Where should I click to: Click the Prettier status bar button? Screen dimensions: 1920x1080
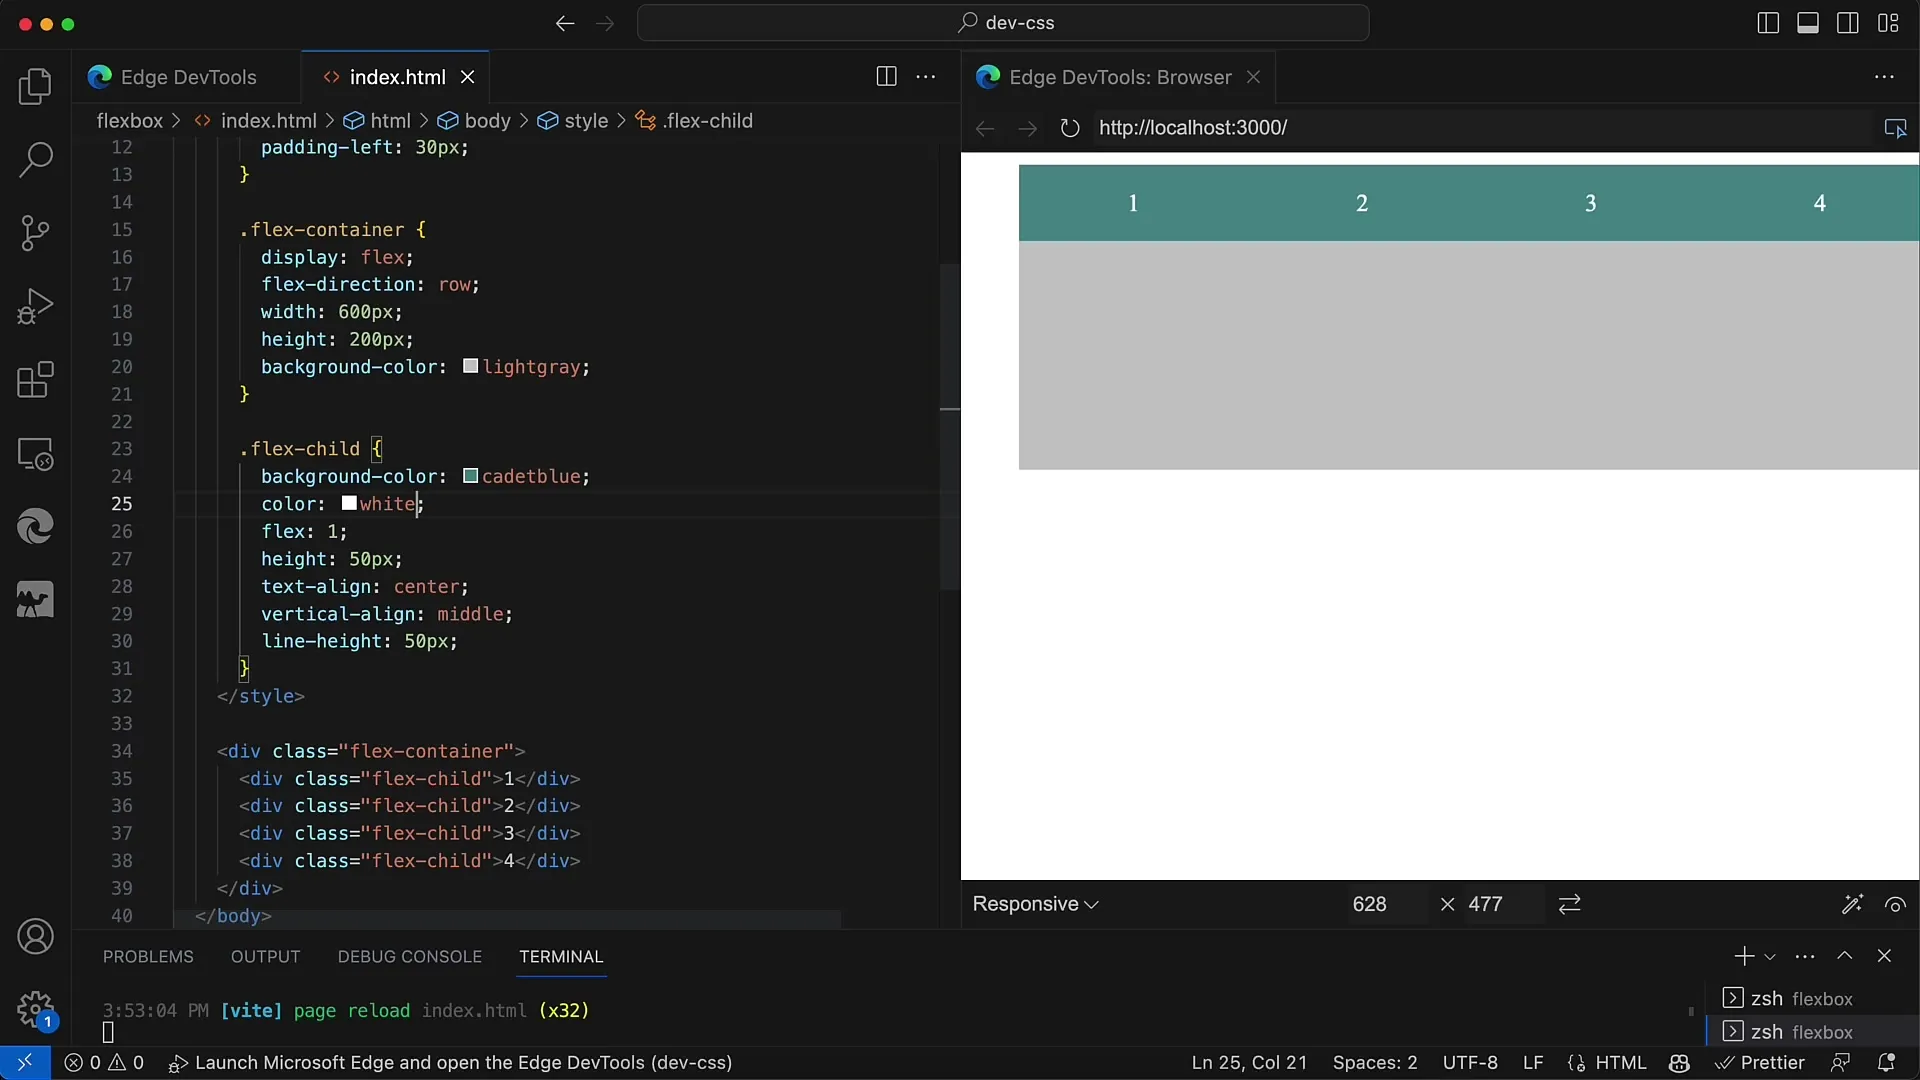1760,1063
